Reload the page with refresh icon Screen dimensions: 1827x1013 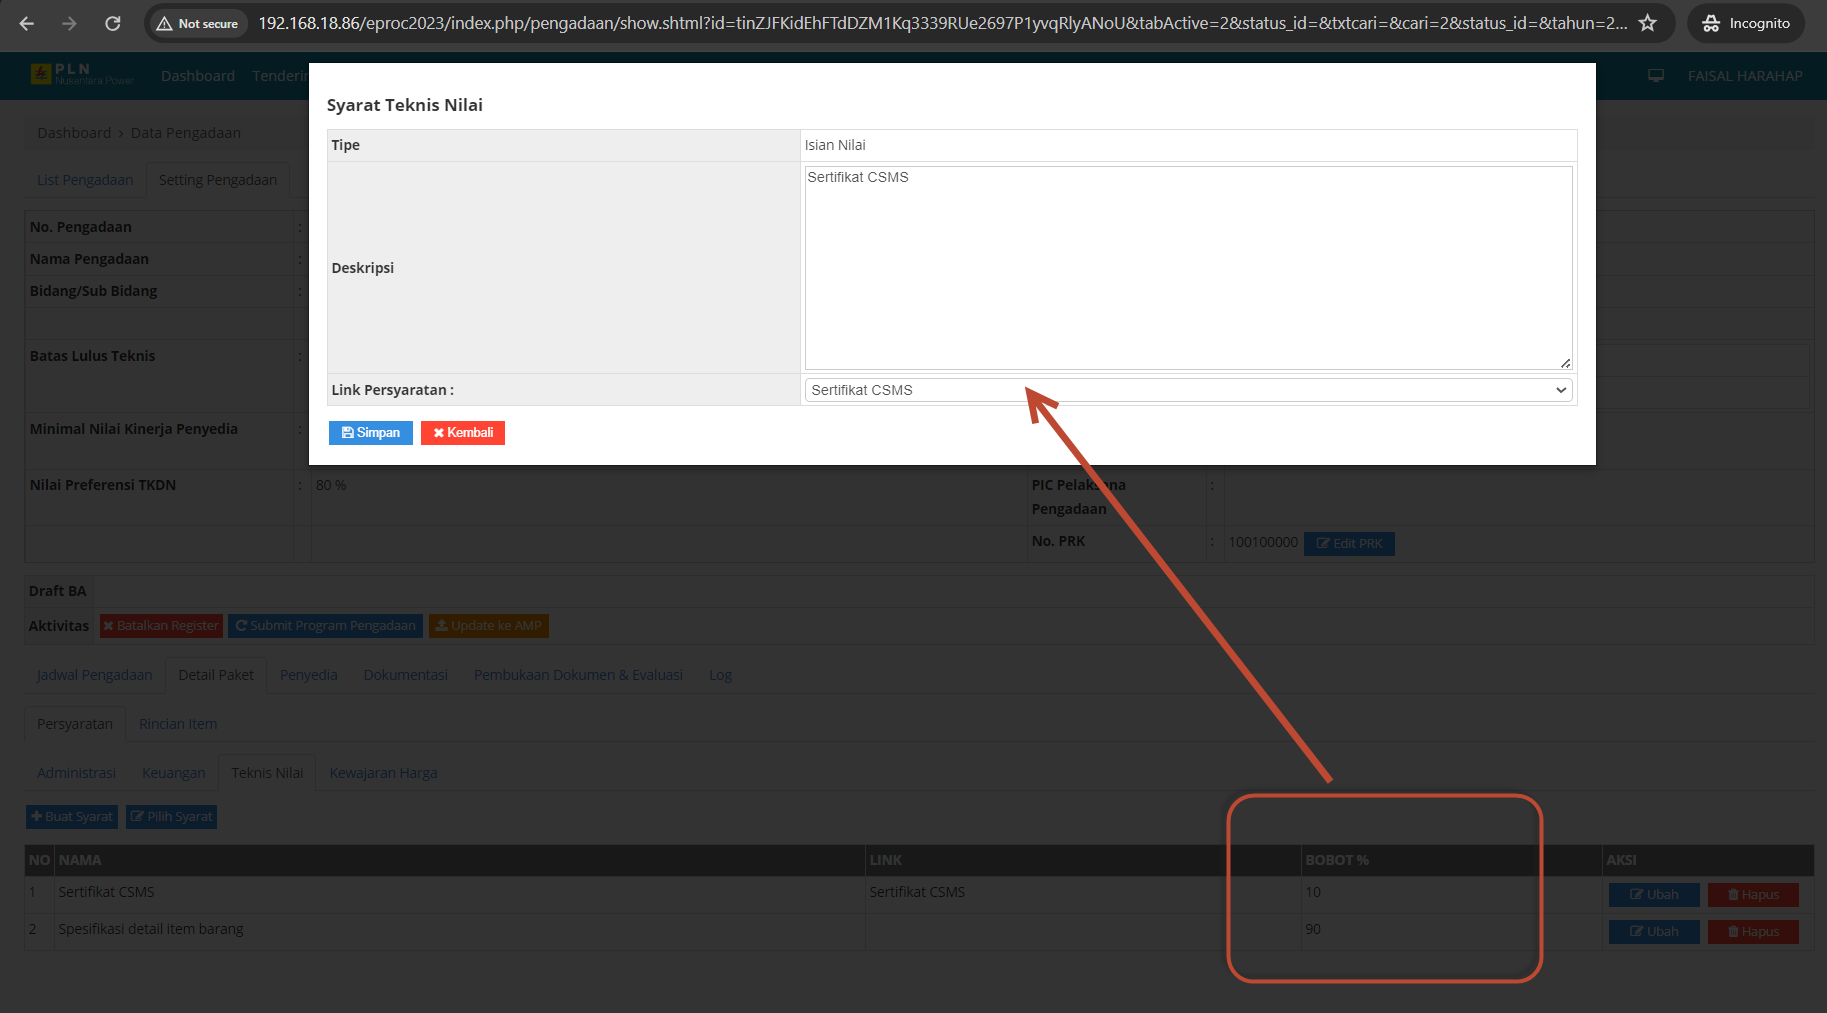113,23
